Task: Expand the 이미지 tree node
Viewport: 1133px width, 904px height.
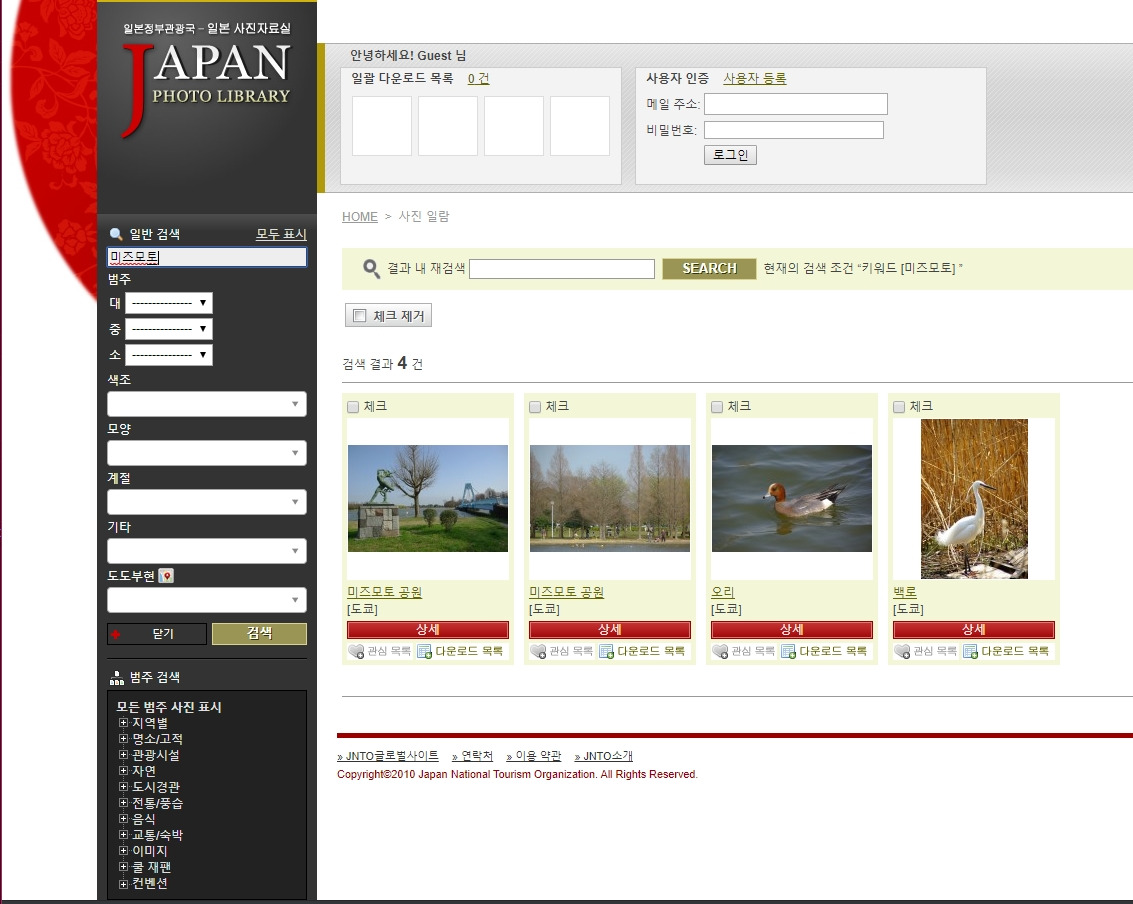Action: coord(124,851)
